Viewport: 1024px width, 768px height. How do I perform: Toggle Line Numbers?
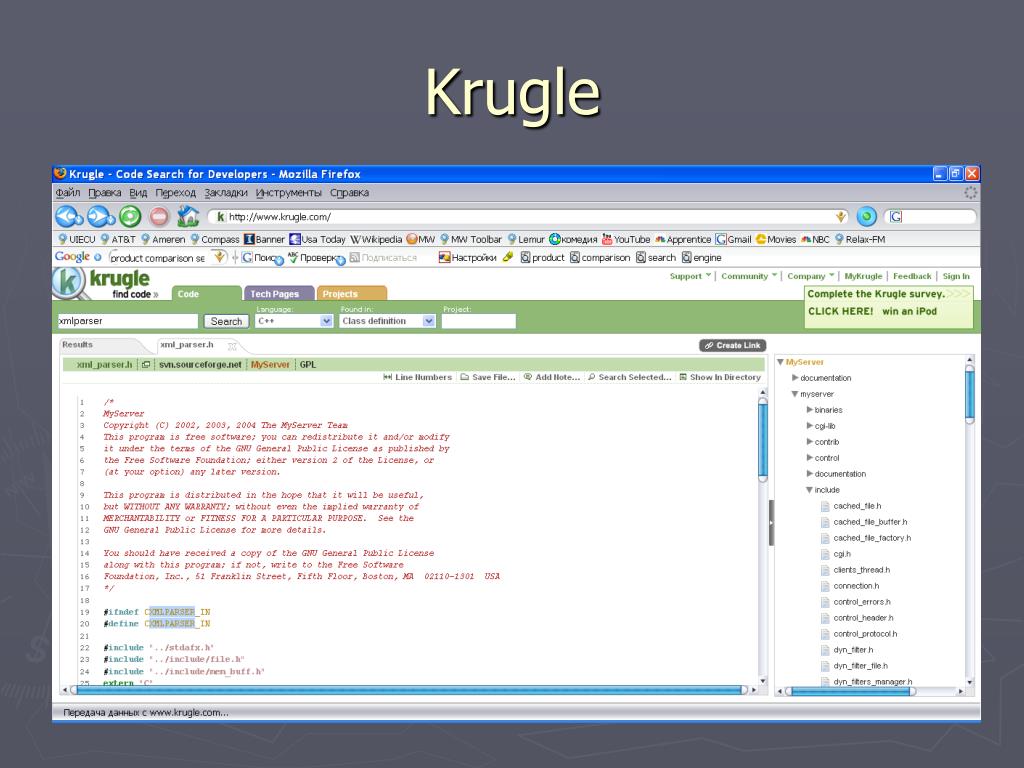[x=417, y=377]
